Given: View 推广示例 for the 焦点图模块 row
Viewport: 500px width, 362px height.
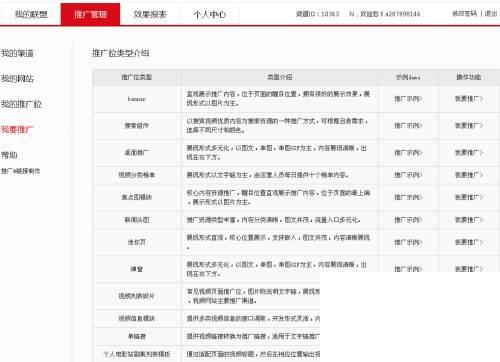Looking at the screenshot, I should tap(408, 197).
